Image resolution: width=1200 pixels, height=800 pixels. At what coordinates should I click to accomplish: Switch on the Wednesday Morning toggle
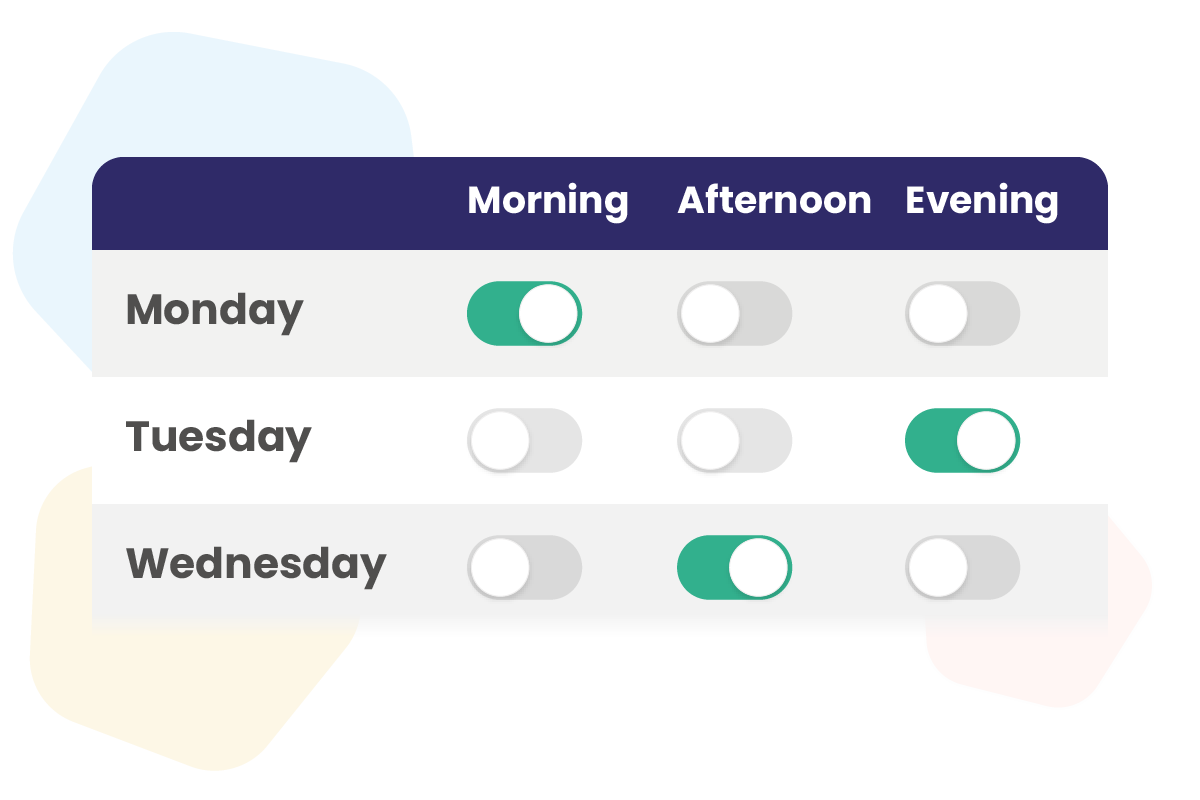coord(524,567)
